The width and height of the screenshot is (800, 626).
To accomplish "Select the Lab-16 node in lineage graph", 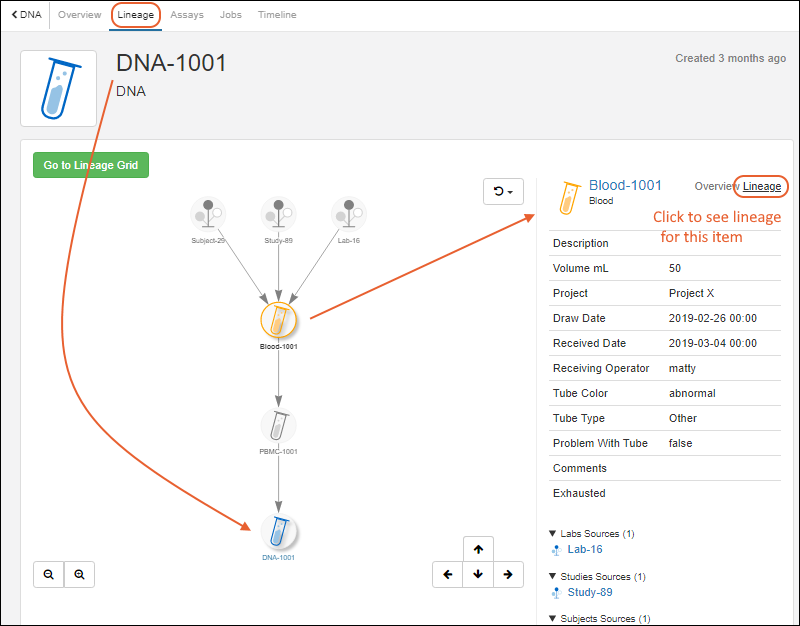I will (348, 214).
